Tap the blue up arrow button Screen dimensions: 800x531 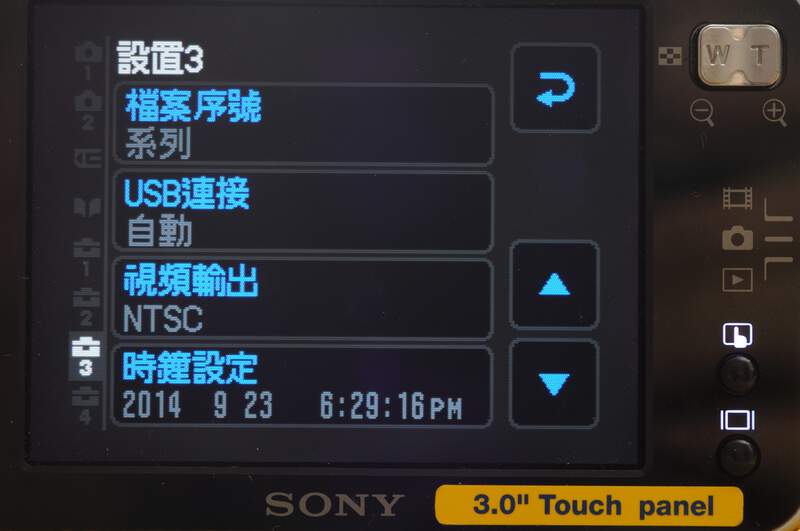coord(555,285)
